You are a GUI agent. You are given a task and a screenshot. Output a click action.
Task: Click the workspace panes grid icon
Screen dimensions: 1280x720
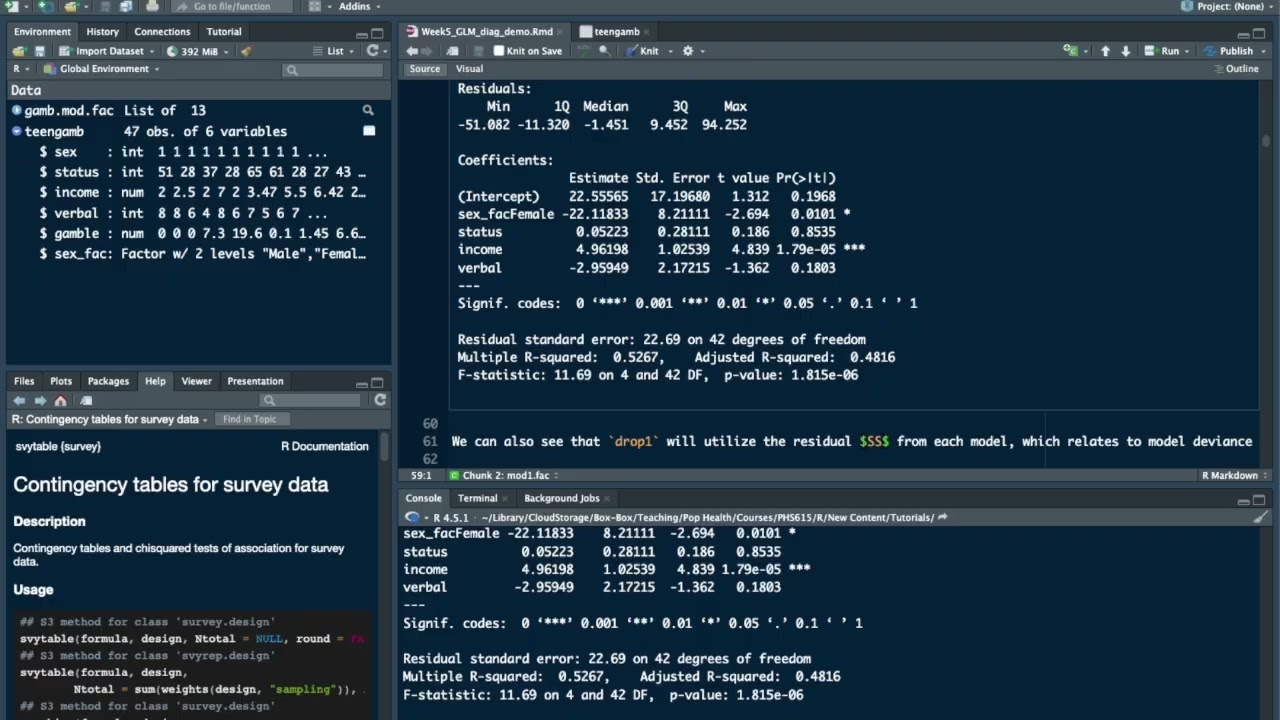314,6
